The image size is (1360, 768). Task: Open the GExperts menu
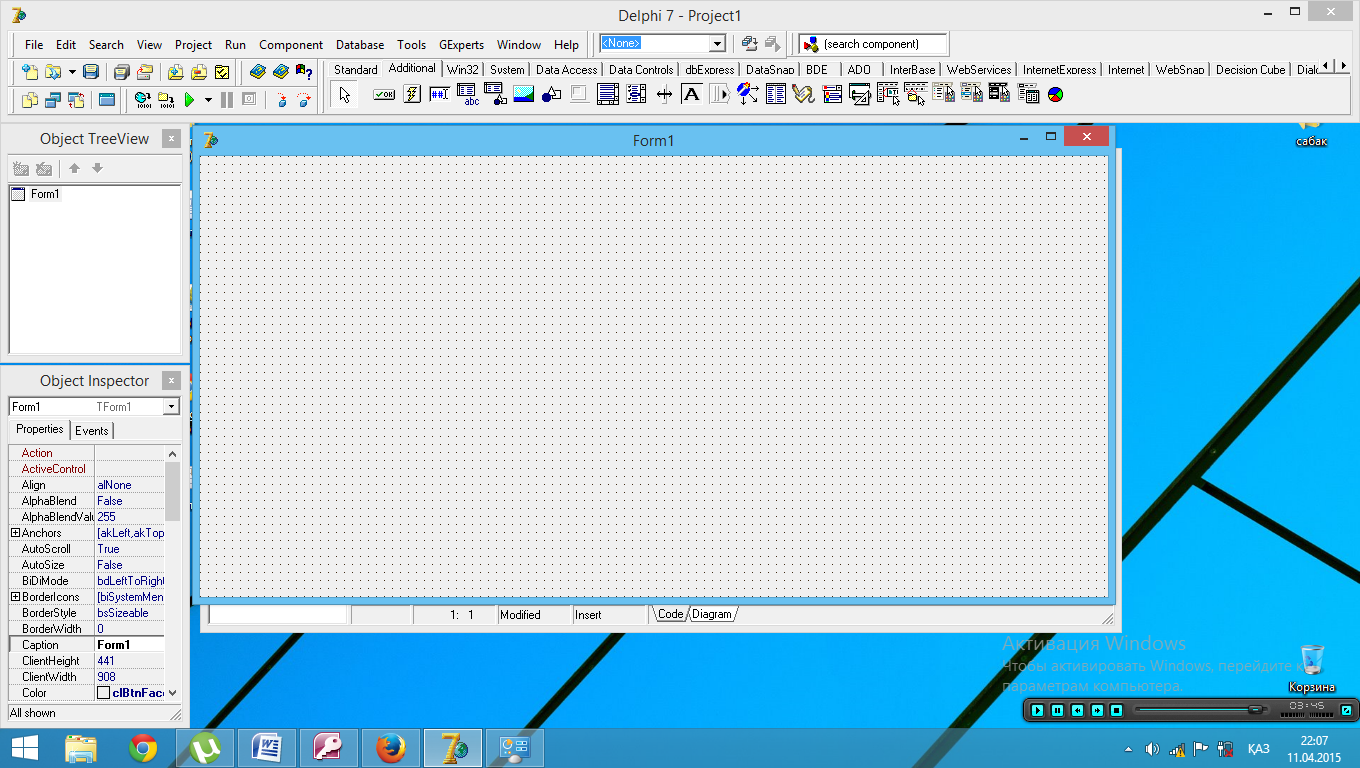461,45
